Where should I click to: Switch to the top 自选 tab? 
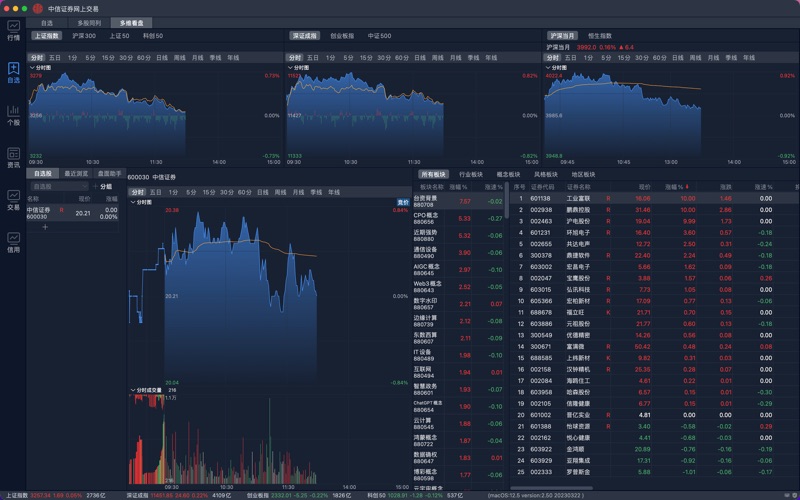(47, 23)
